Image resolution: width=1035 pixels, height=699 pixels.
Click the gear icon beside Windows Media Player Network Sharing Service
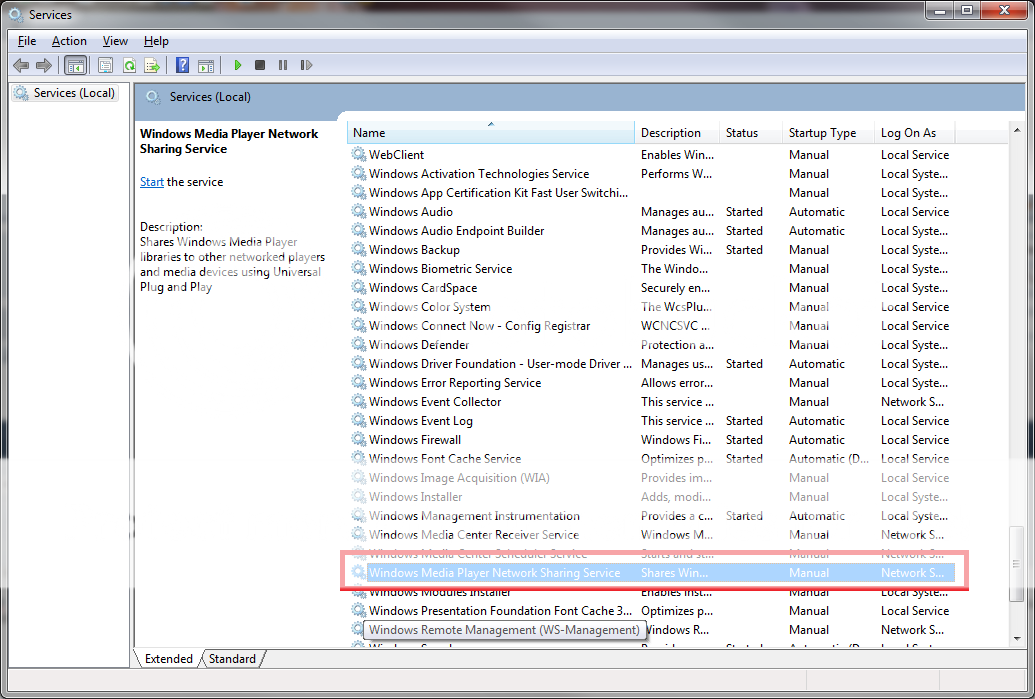click(x=358, y=572)
